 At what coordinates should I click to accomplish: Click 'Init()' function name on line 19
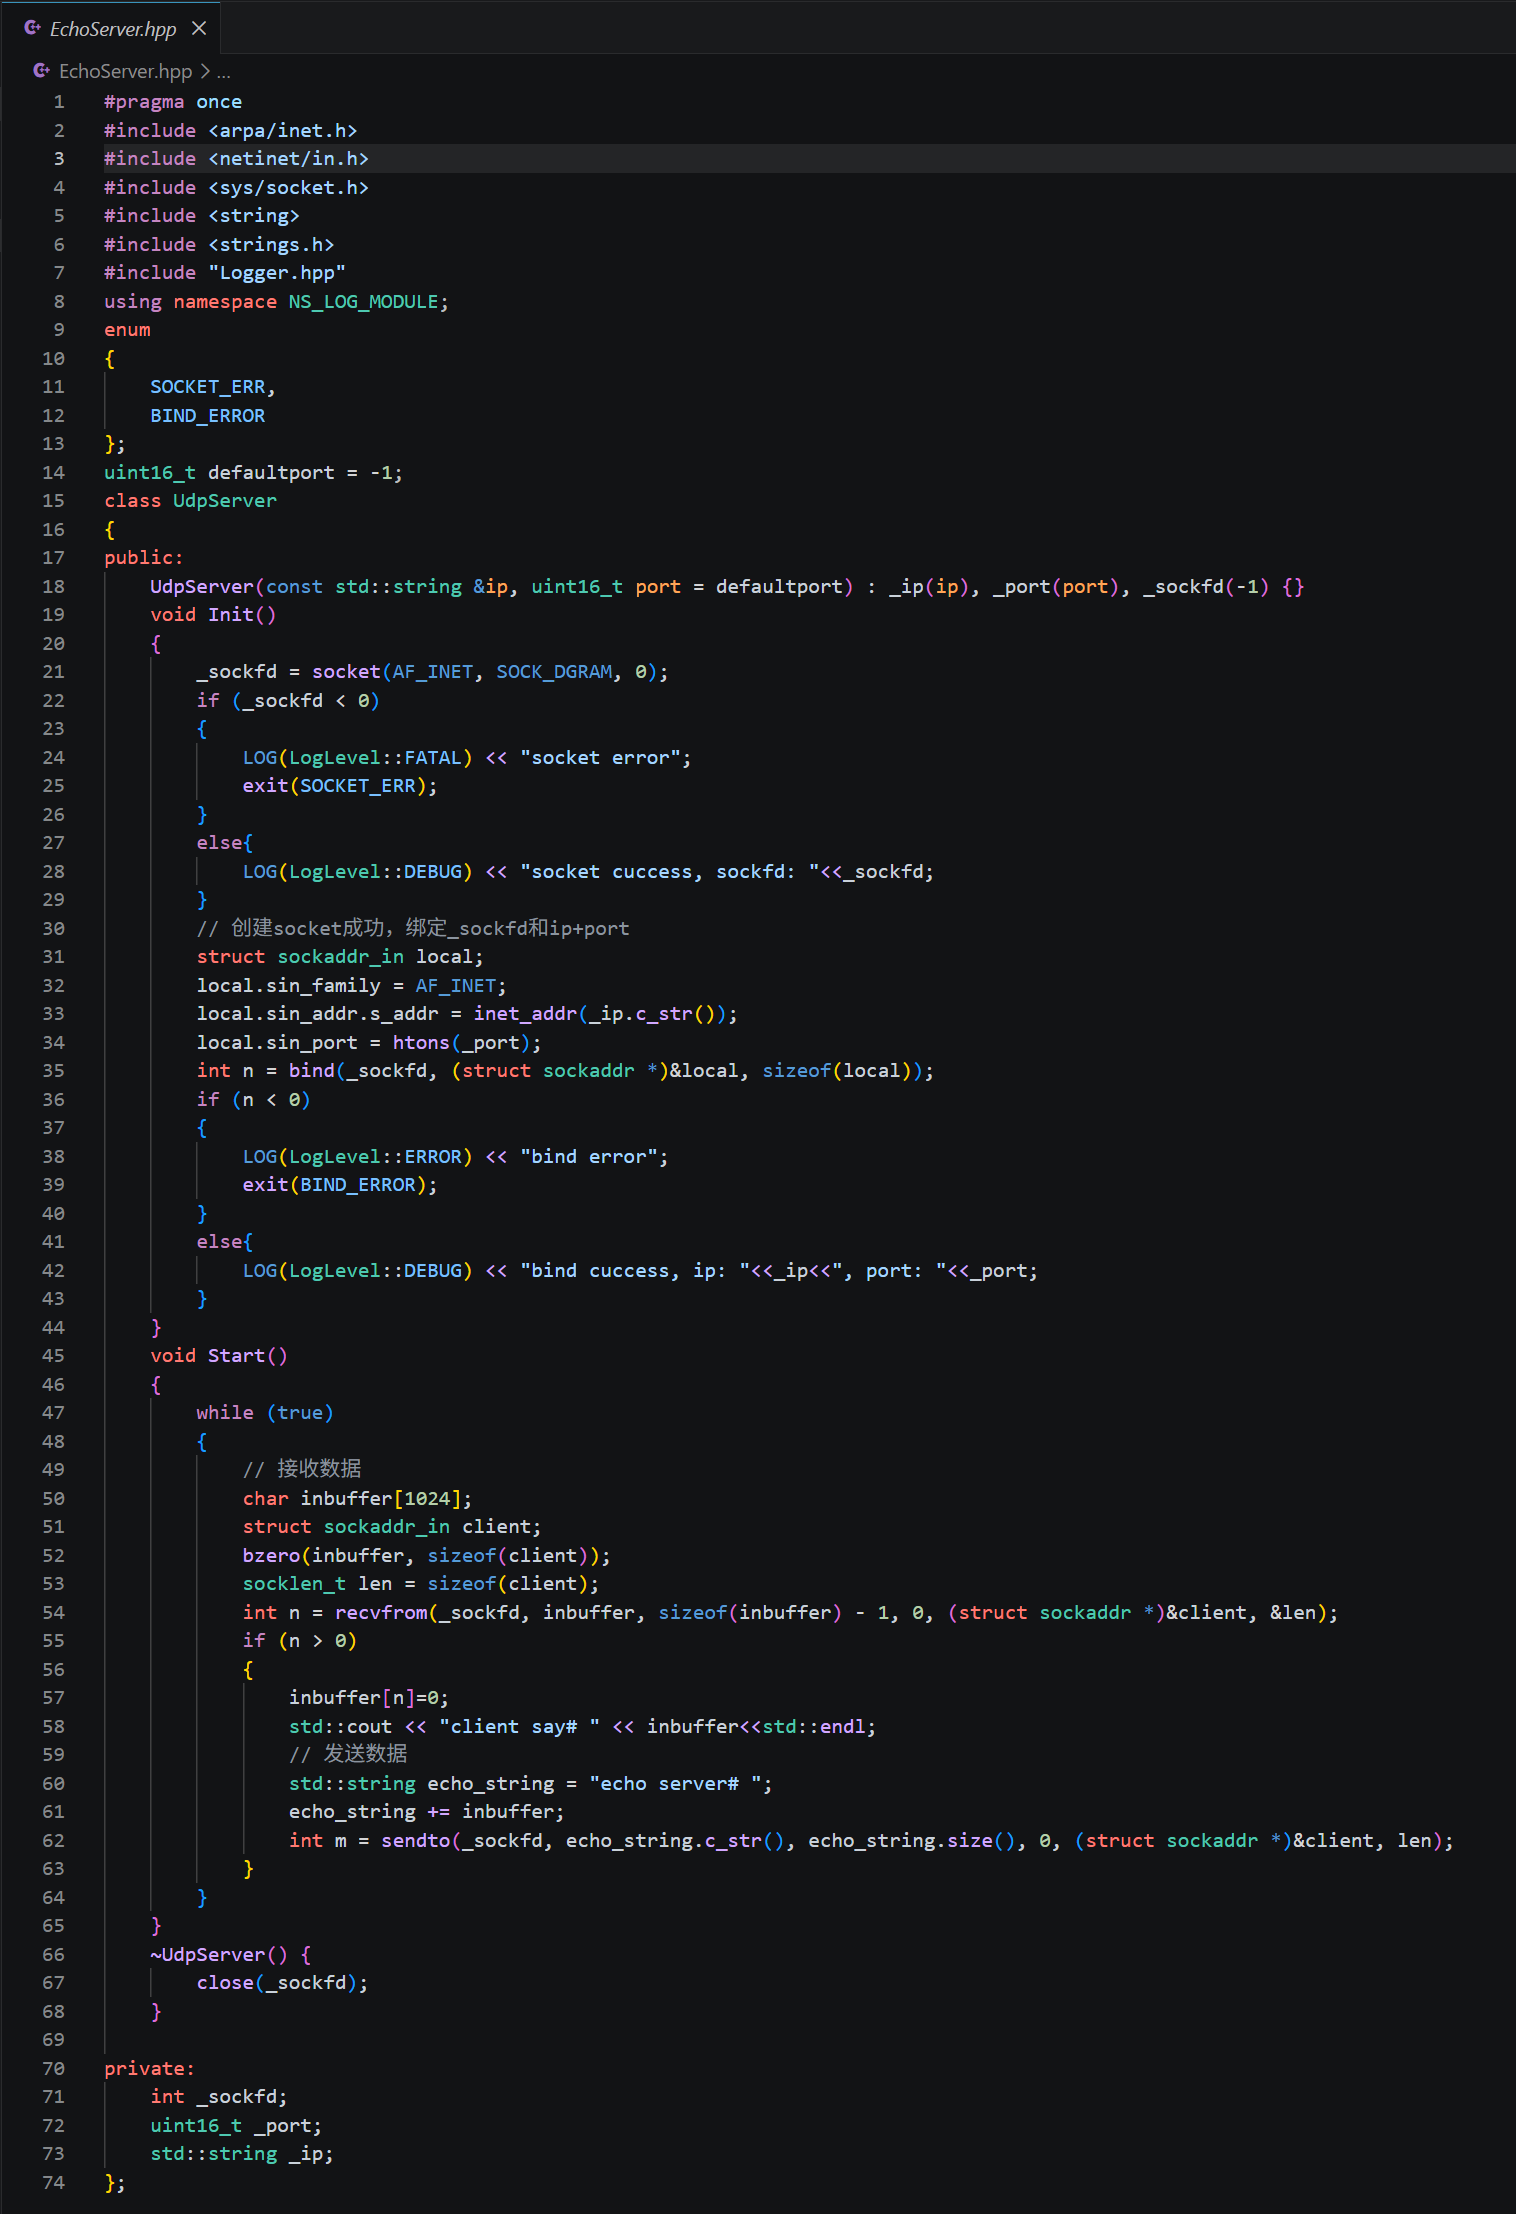point(242,615)
